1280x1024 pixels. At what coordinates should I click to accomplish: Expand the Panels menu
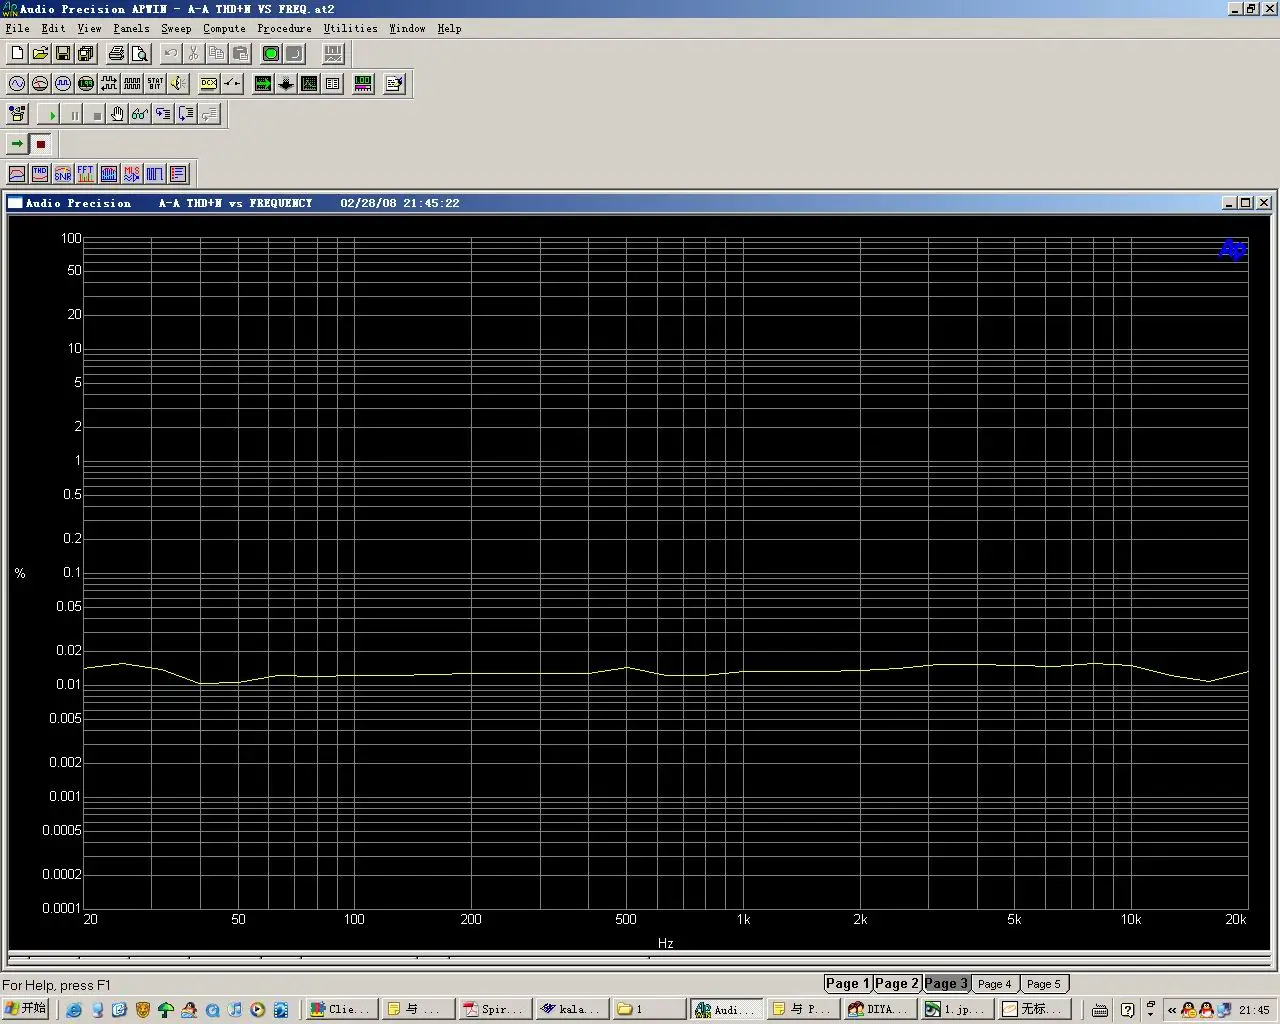point(131,28)
